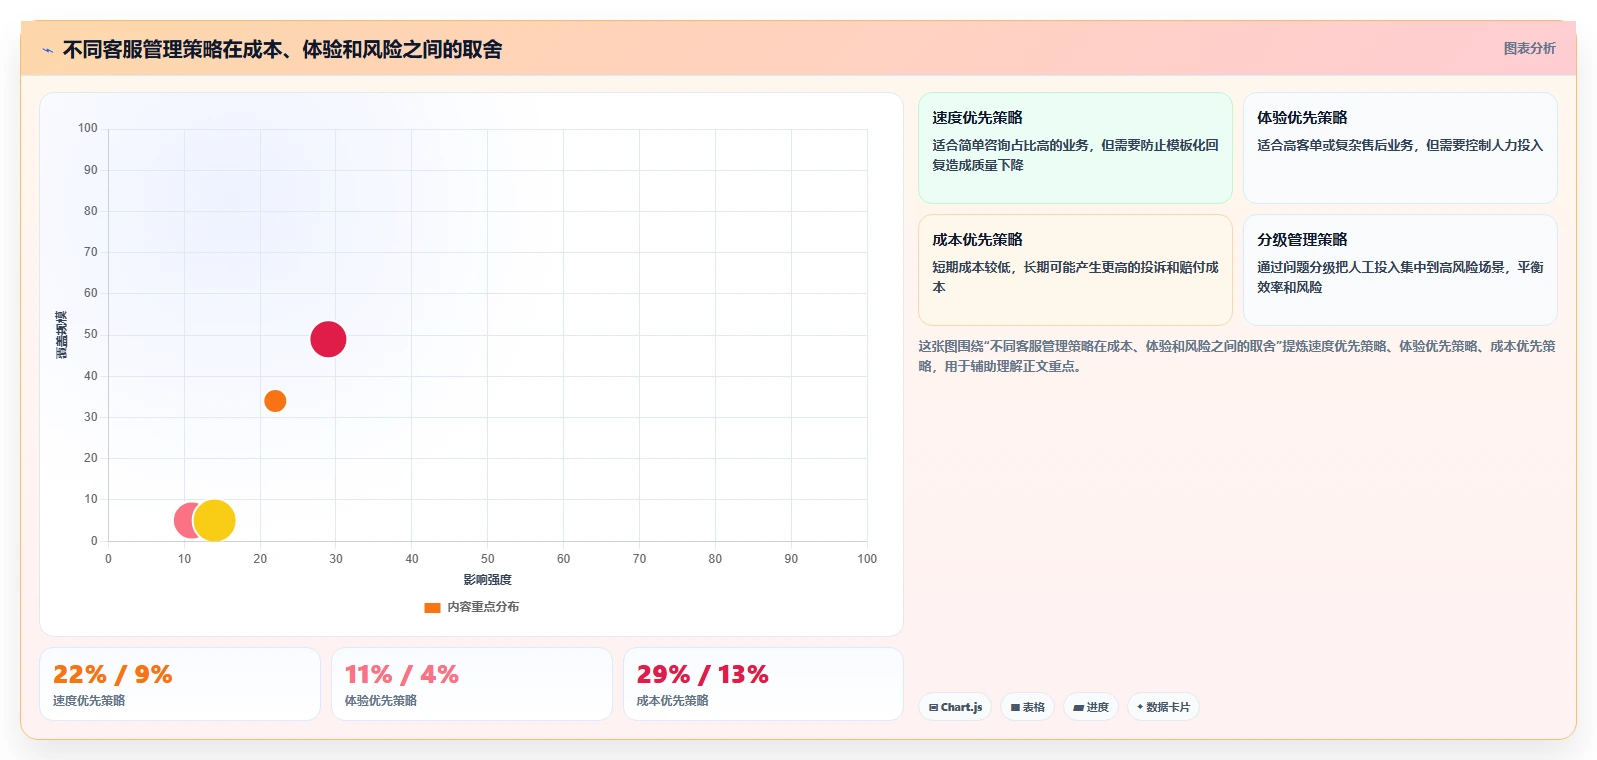Click the y-axis tick label 100
This screenshot has width=1597, height=760.
(88, 128)
